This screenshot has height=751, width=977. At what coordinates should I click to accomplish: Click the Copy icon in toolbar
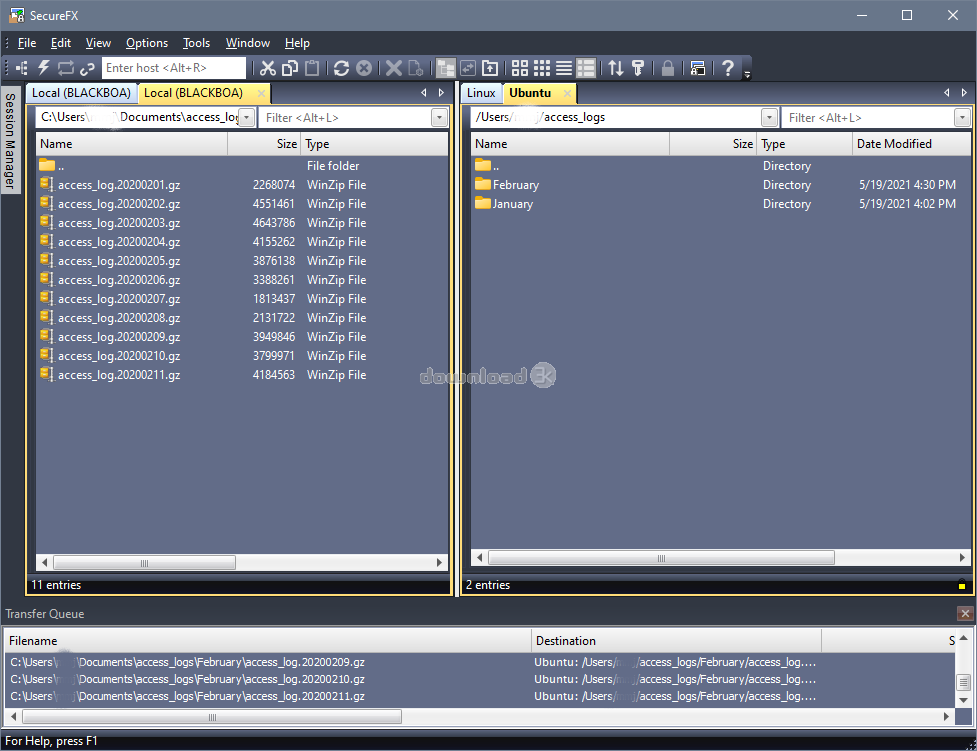click(290, 68)
